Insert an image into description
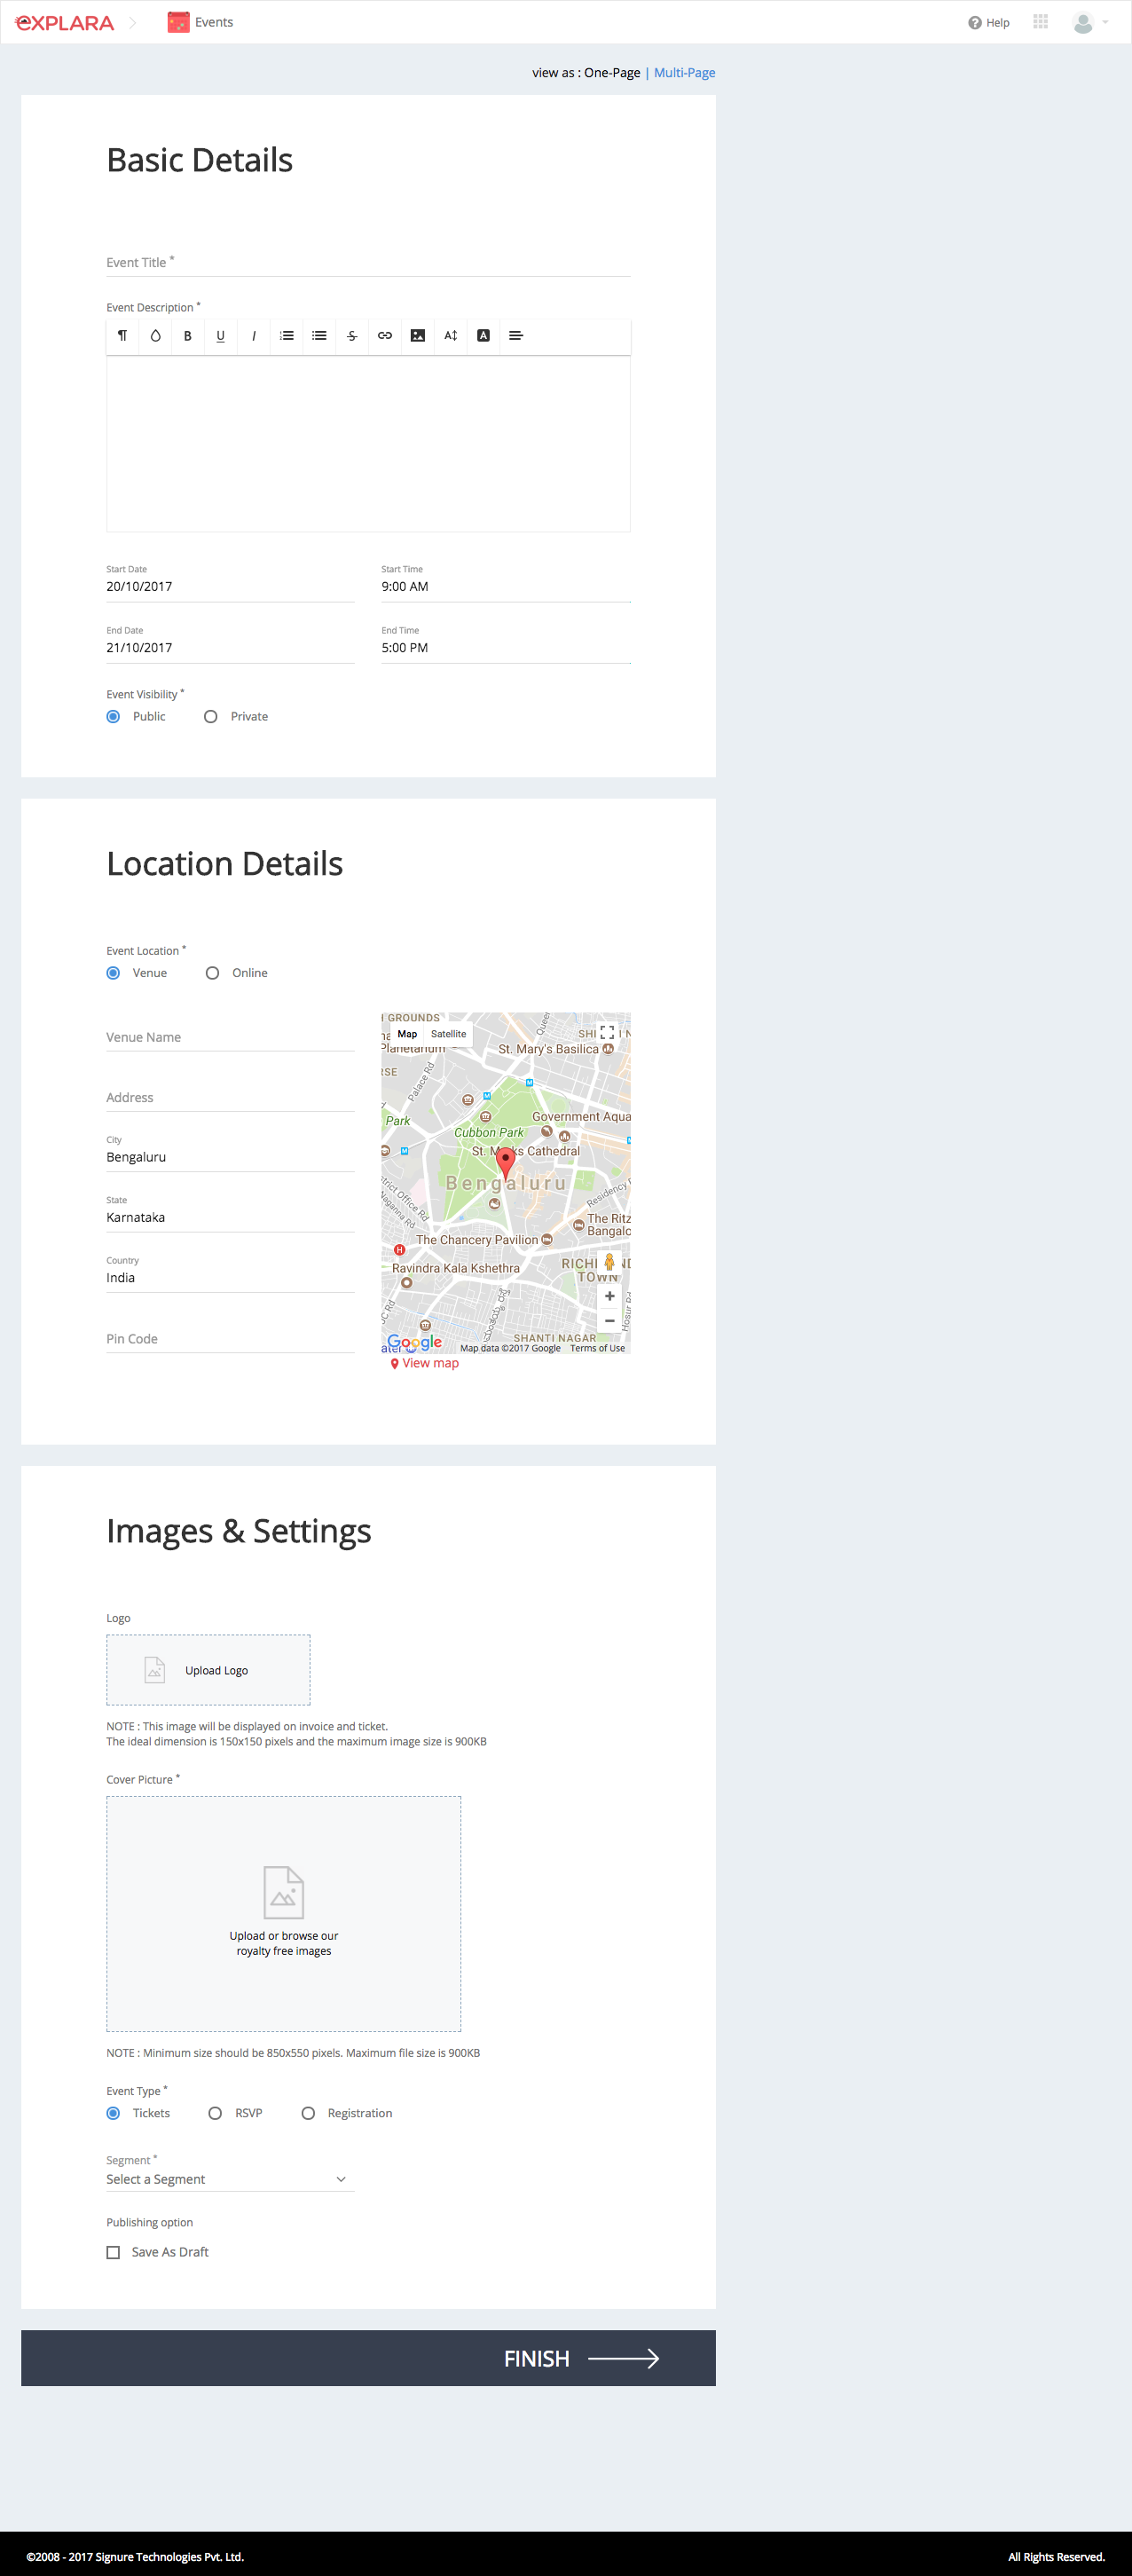This screenshot has width=1132, height=2576. pyautogui.click(x=418, y=336)
